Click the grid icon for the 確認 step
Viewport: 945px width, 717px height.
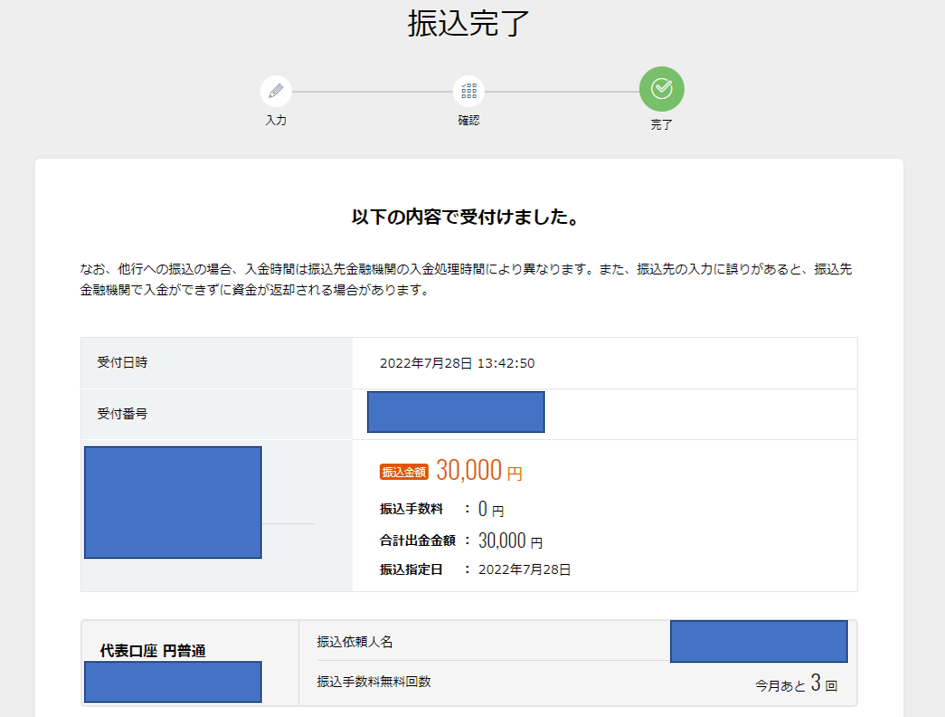coord(468,91)
